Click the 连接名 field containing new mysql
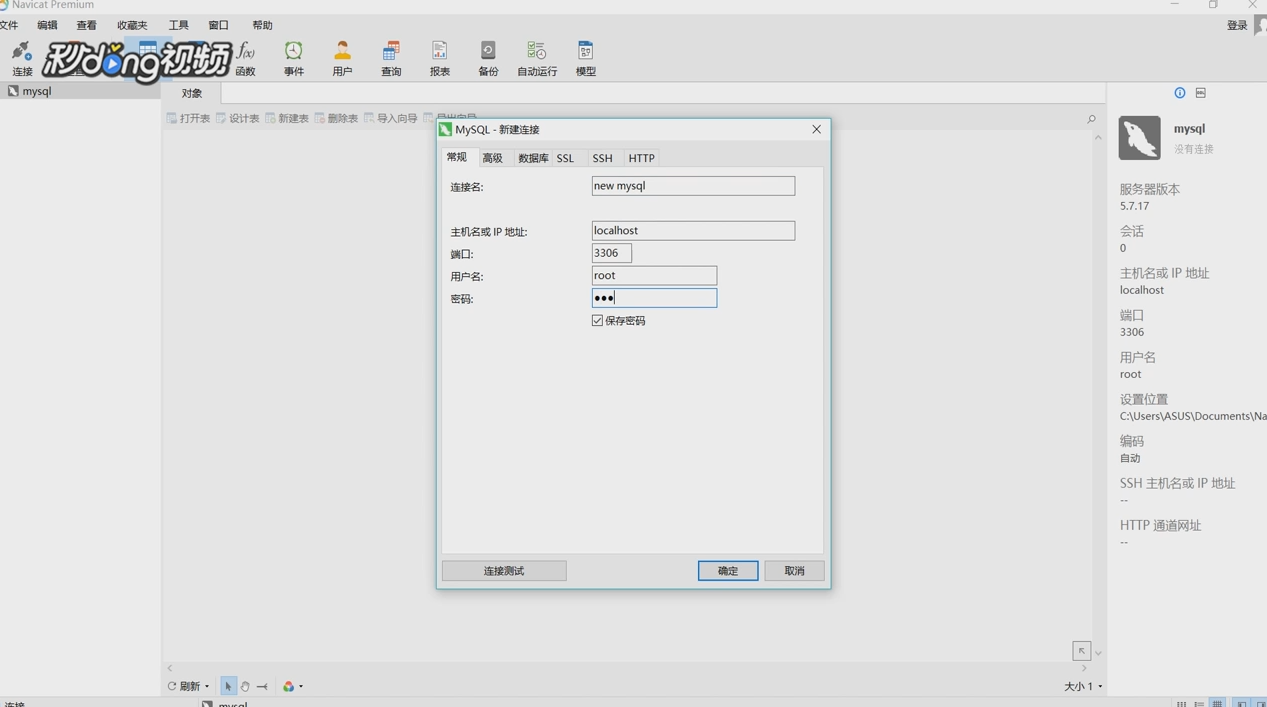The image size is (1267, 707). click(693, 186)
